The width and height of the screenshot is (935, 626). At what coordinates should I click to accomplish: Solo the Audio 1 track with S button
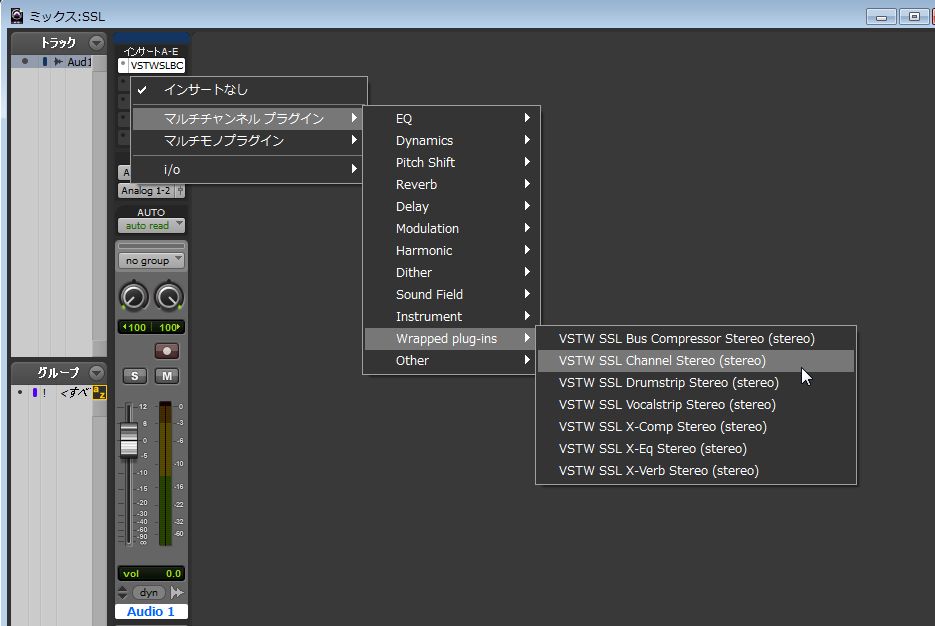click(x=135, y=376)
